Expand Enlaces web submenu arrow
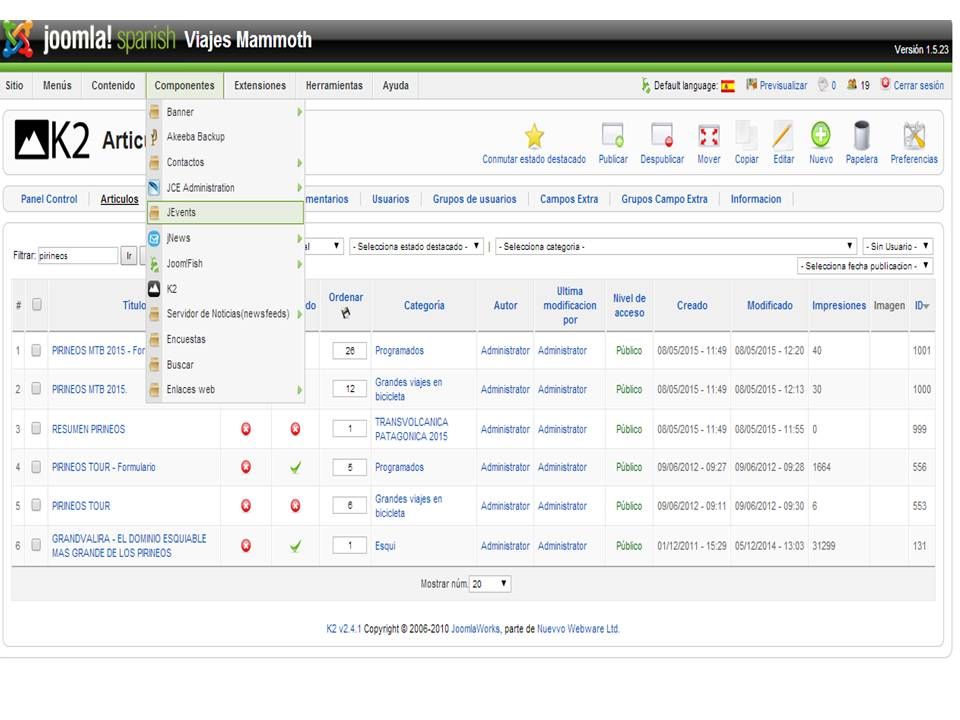This screenshot has width=960, height=720. [x=299, y=389]
